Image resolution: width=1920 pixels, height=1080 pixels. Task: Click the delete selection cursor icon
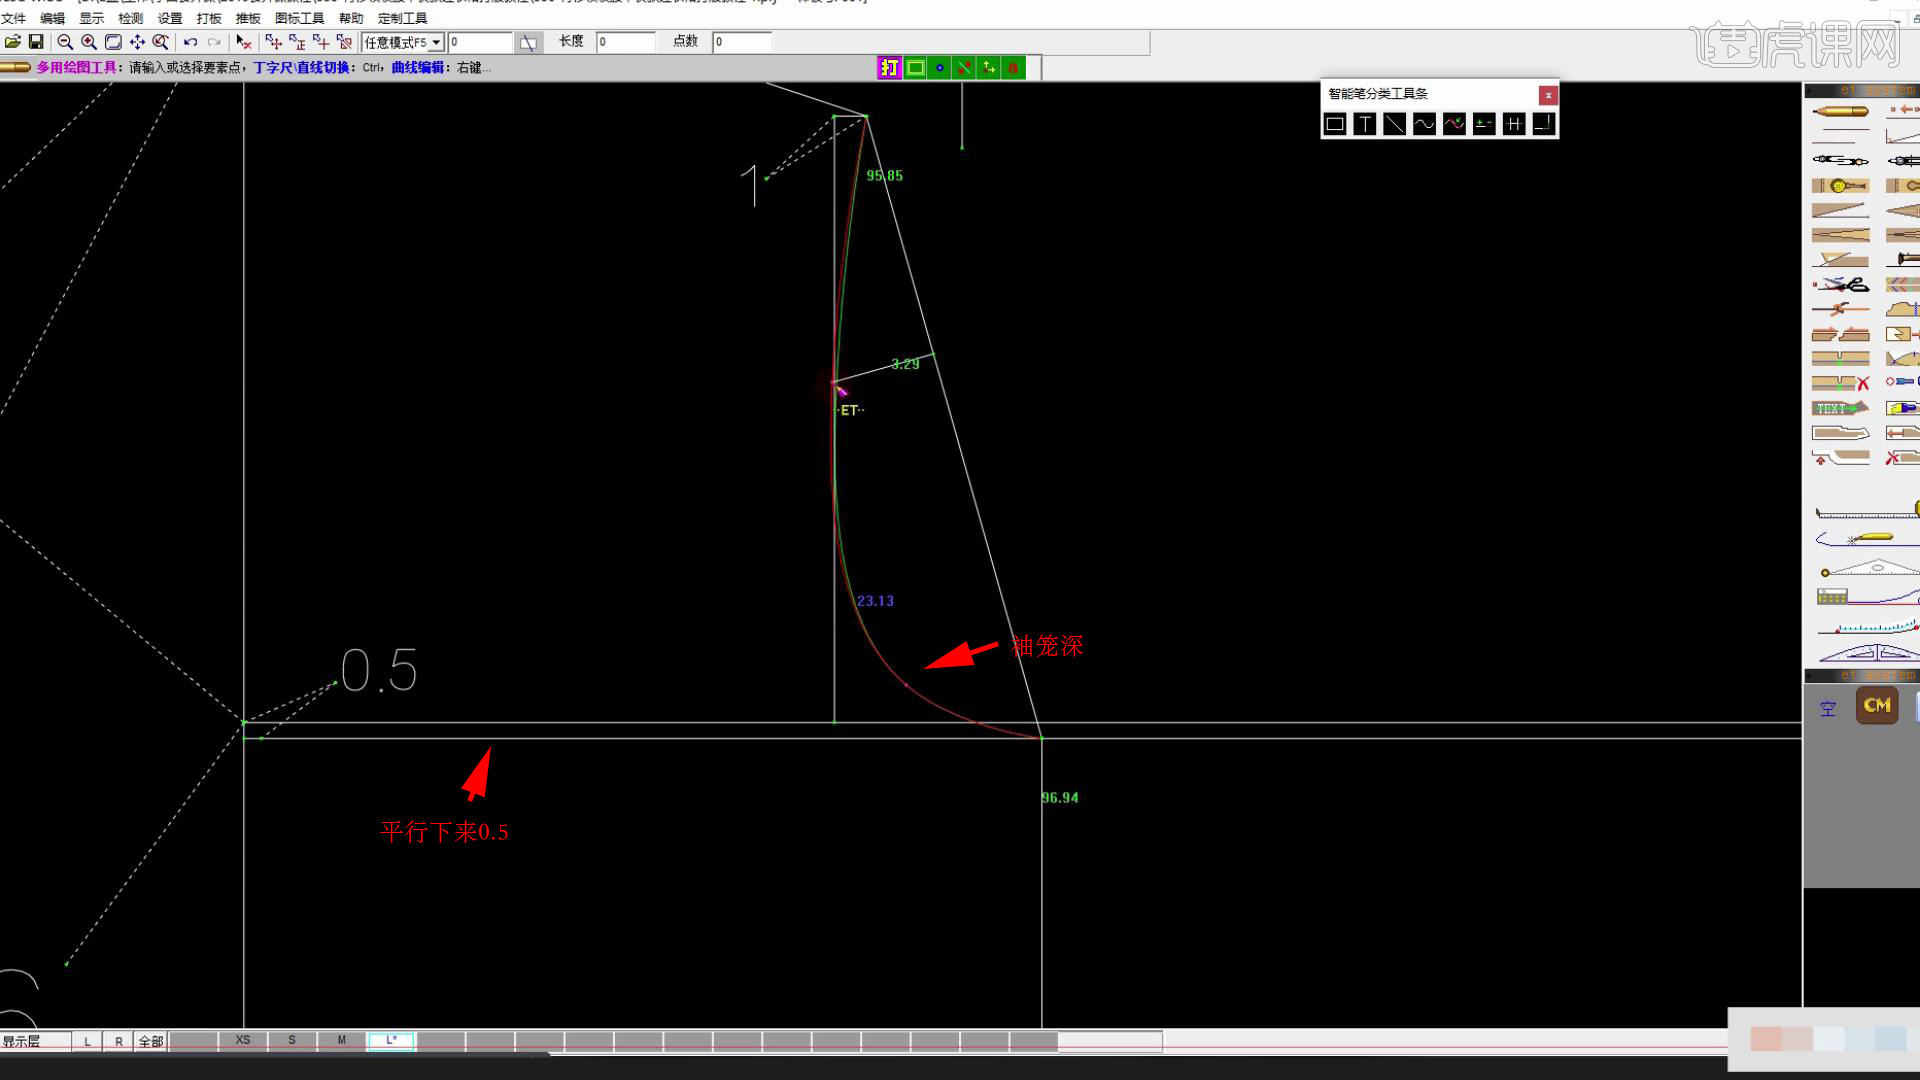coord(243,42)
